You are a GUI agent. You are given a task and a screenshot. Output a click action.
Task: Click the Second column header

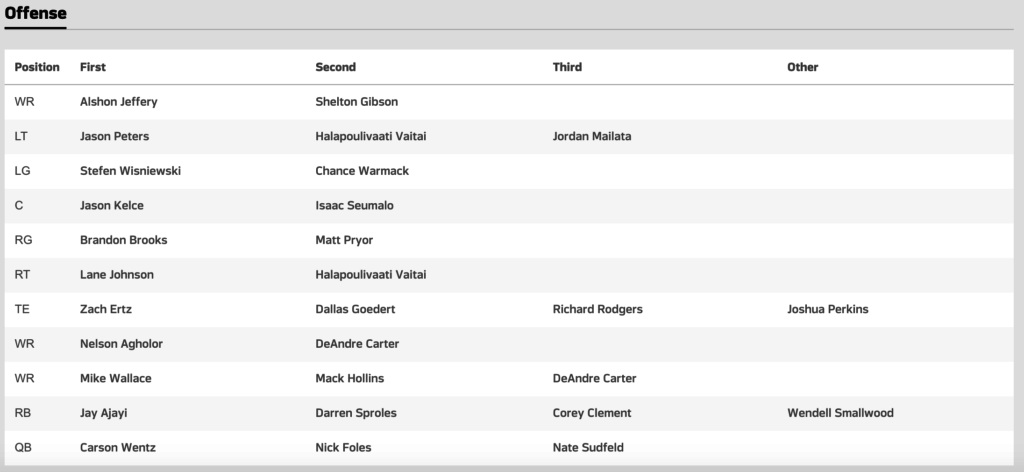point(335,67)
